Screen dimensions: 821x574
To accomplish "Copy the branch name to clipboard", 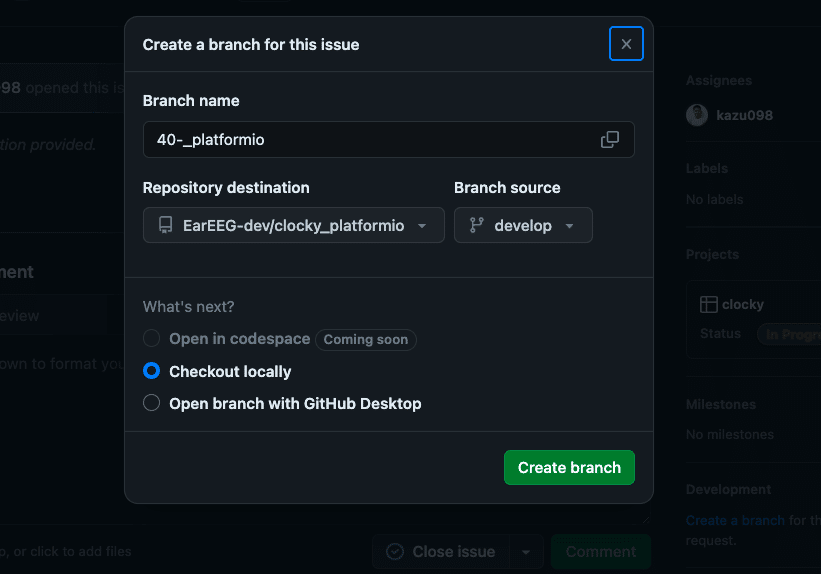I will [609, 139].
